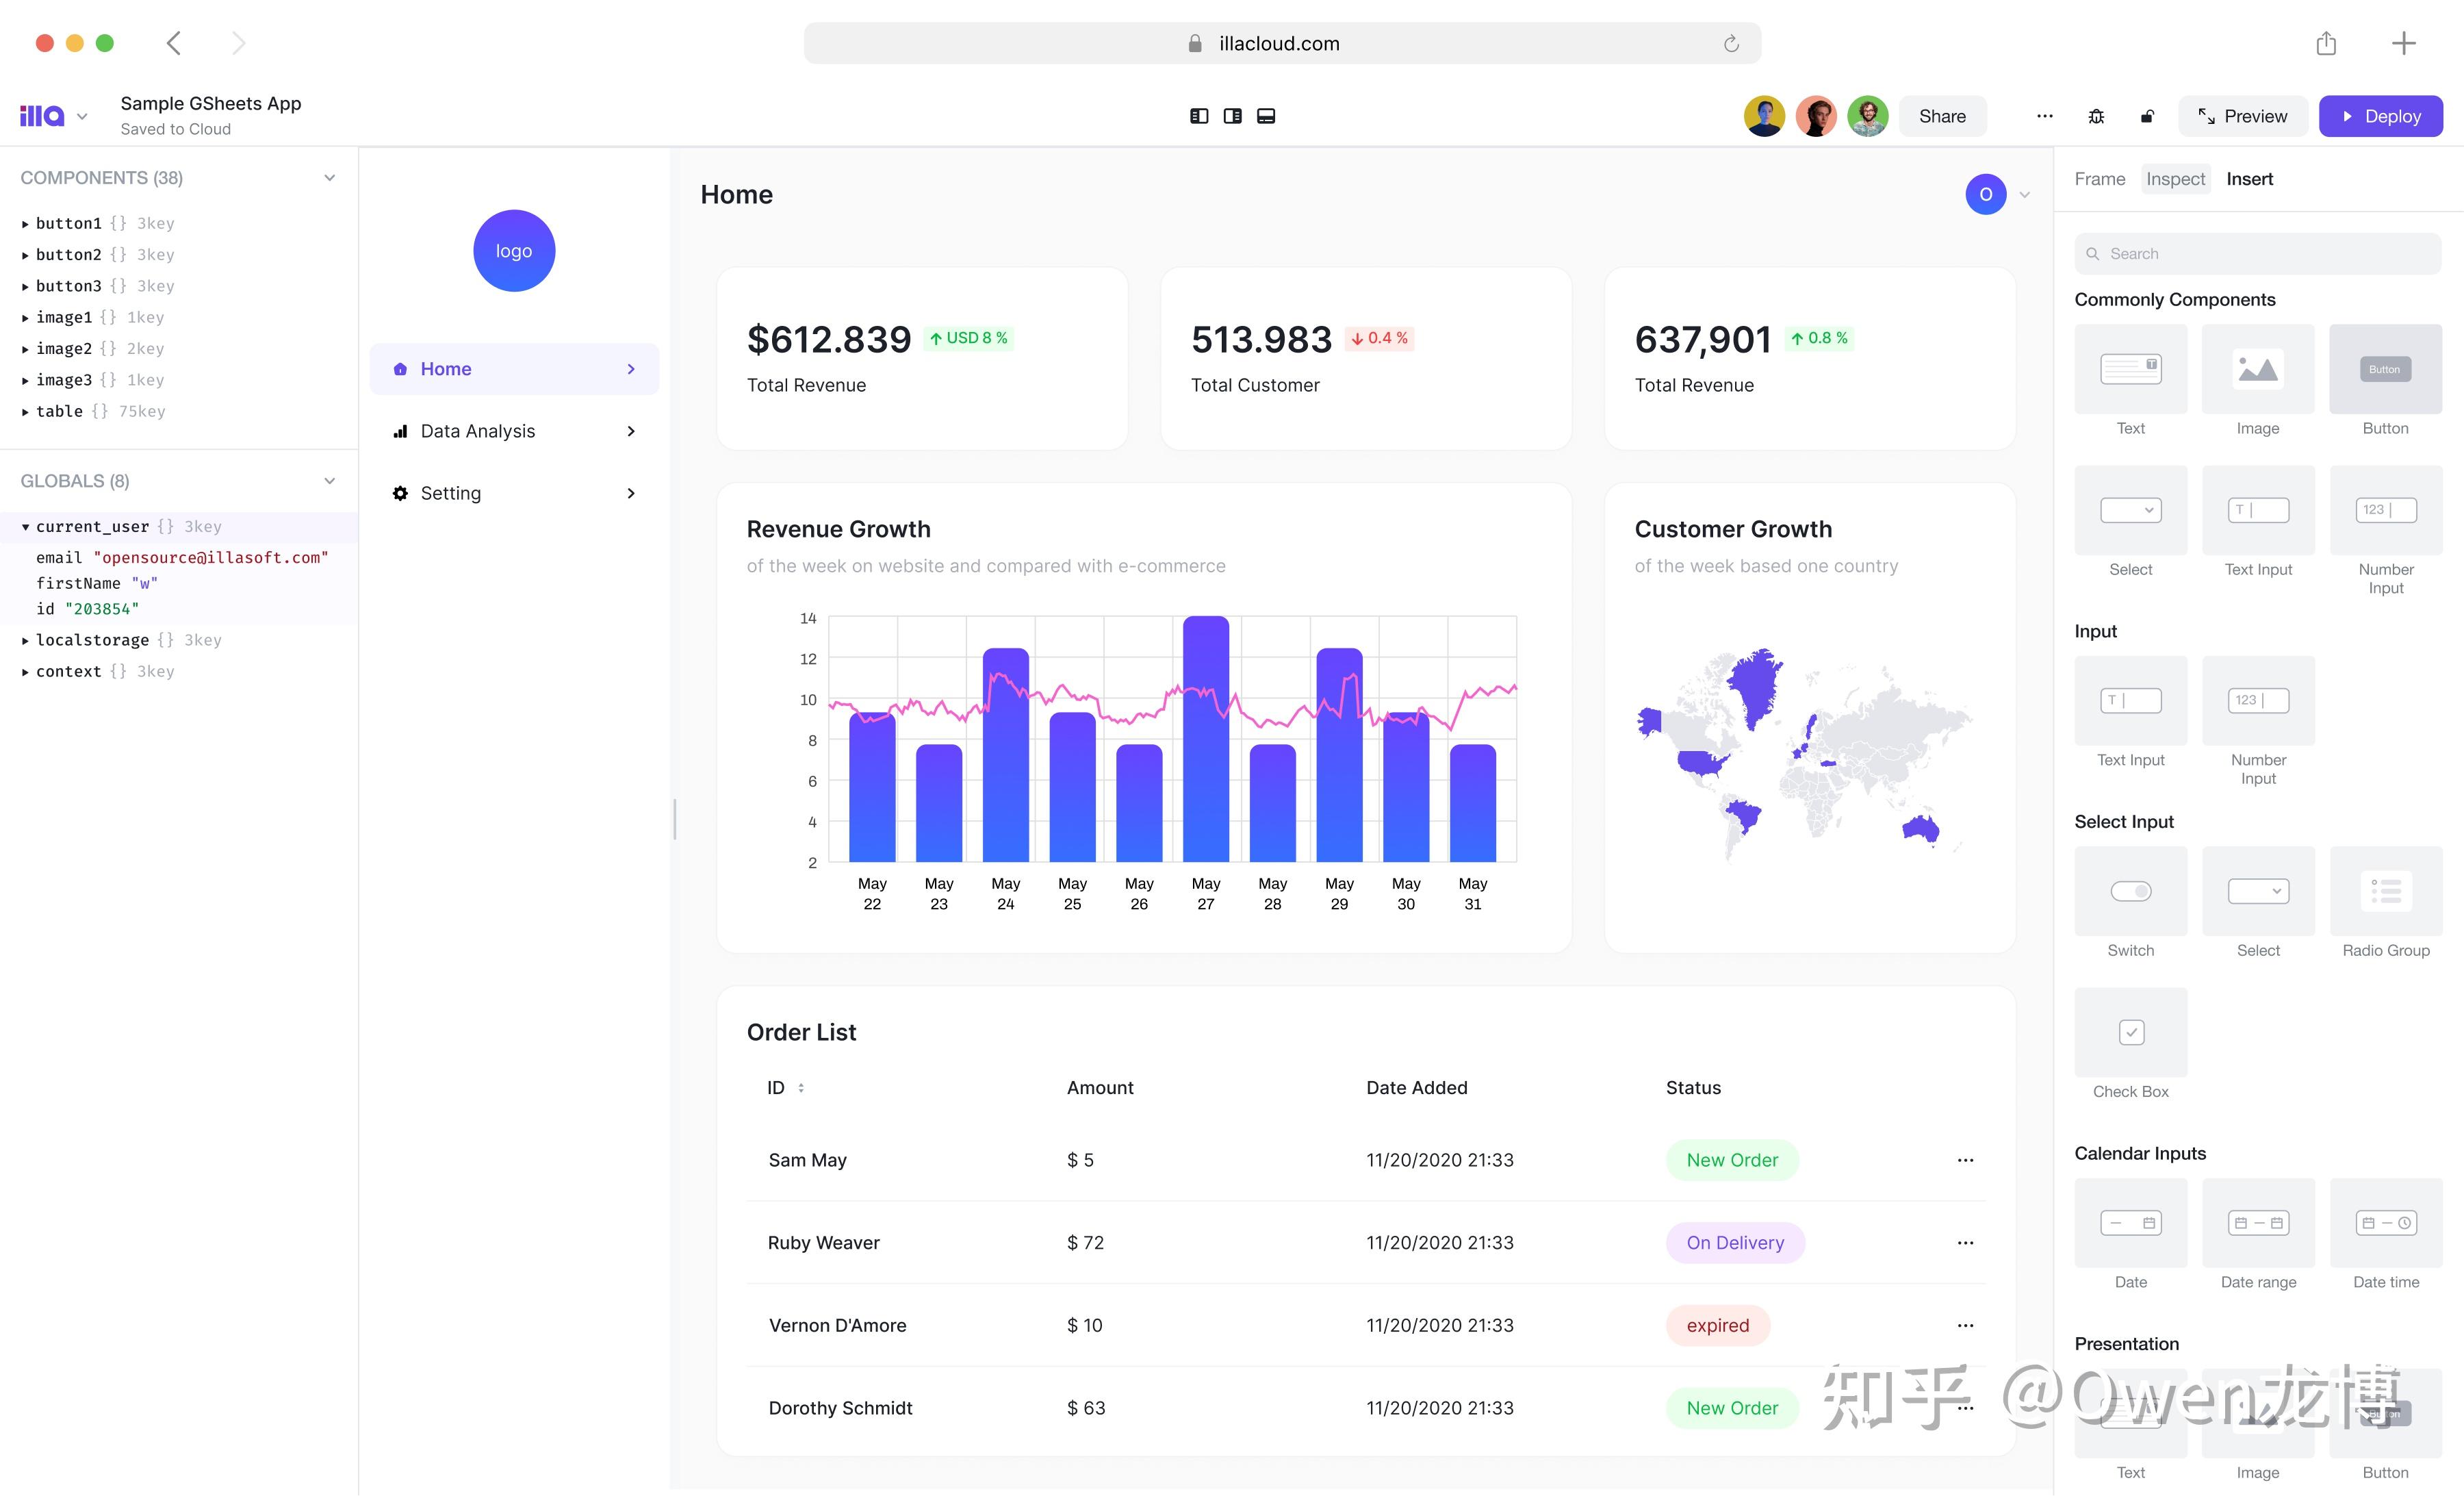Viewport: 2464px width, 1496px height.
Task: Click the Deploy button
Action: coord(2381,116)
